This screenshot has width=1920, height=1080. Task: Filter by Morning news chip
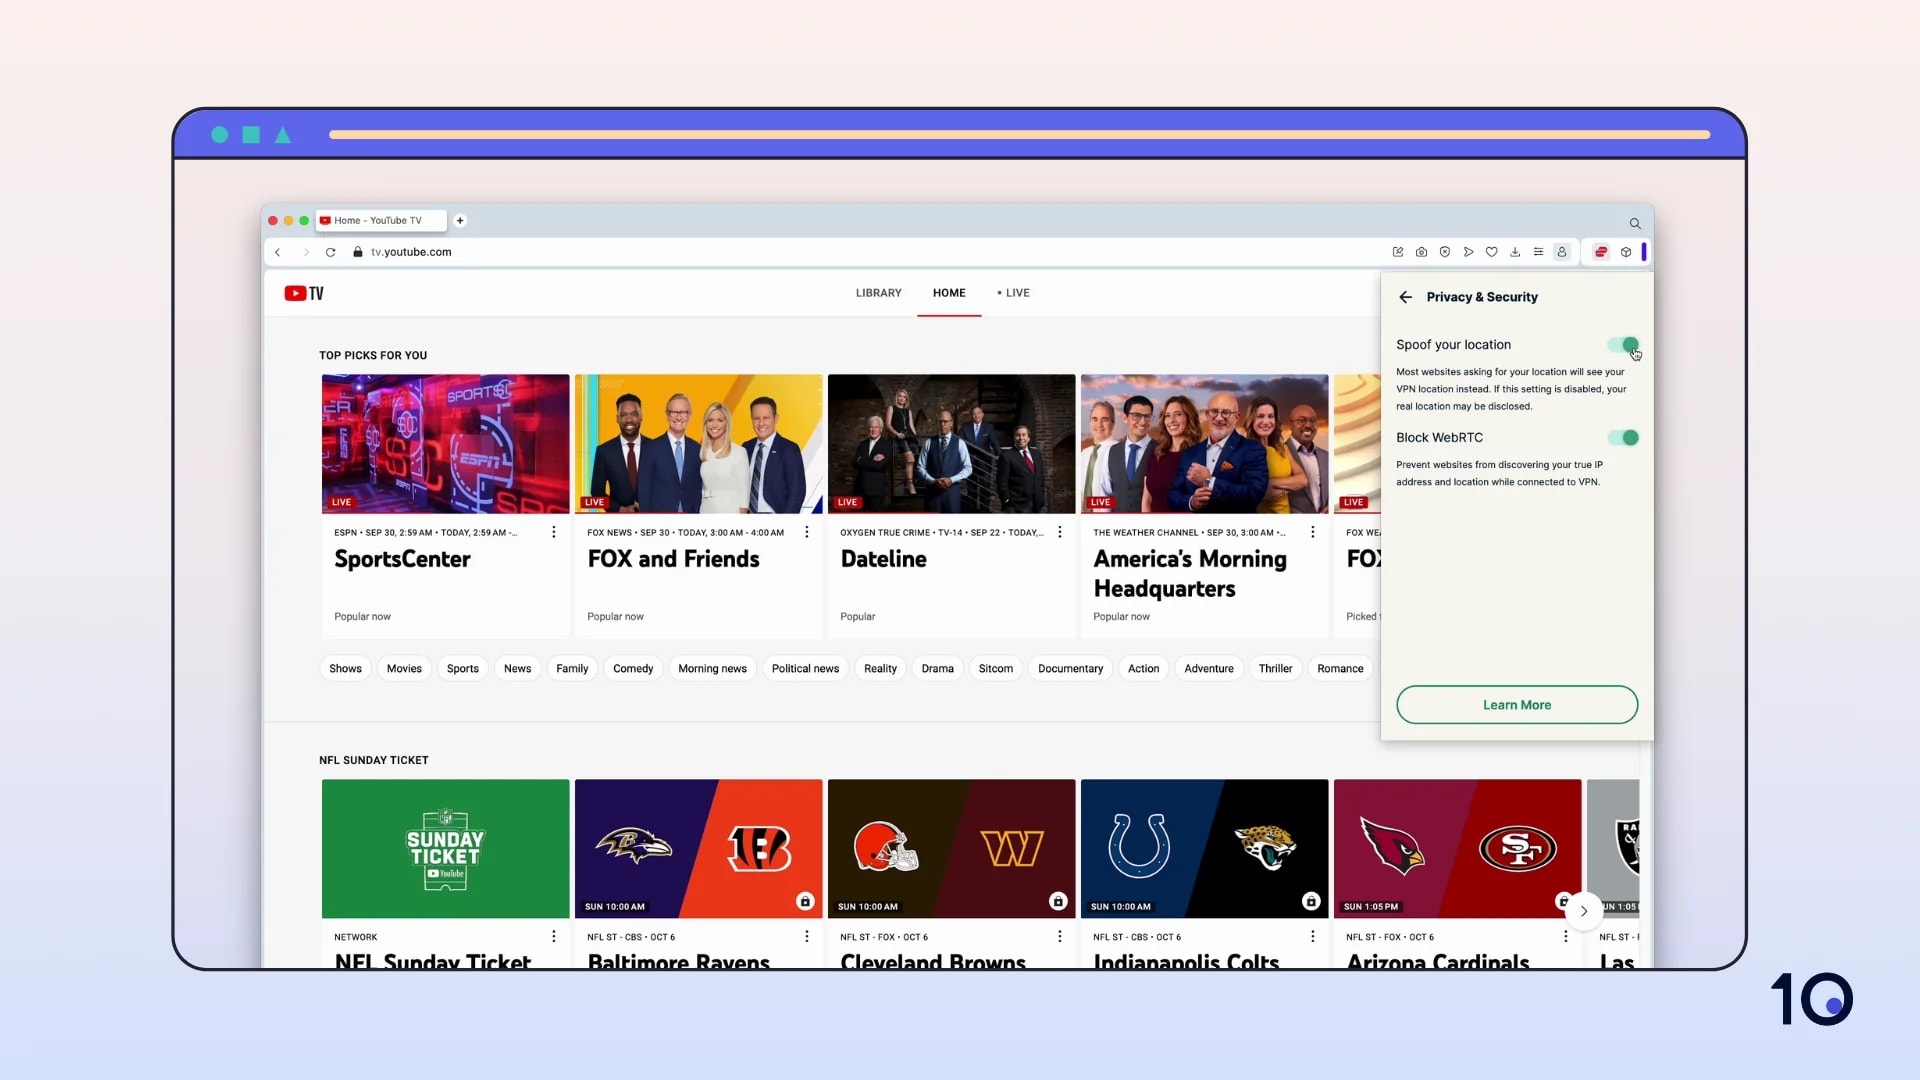tap(712, 669)
